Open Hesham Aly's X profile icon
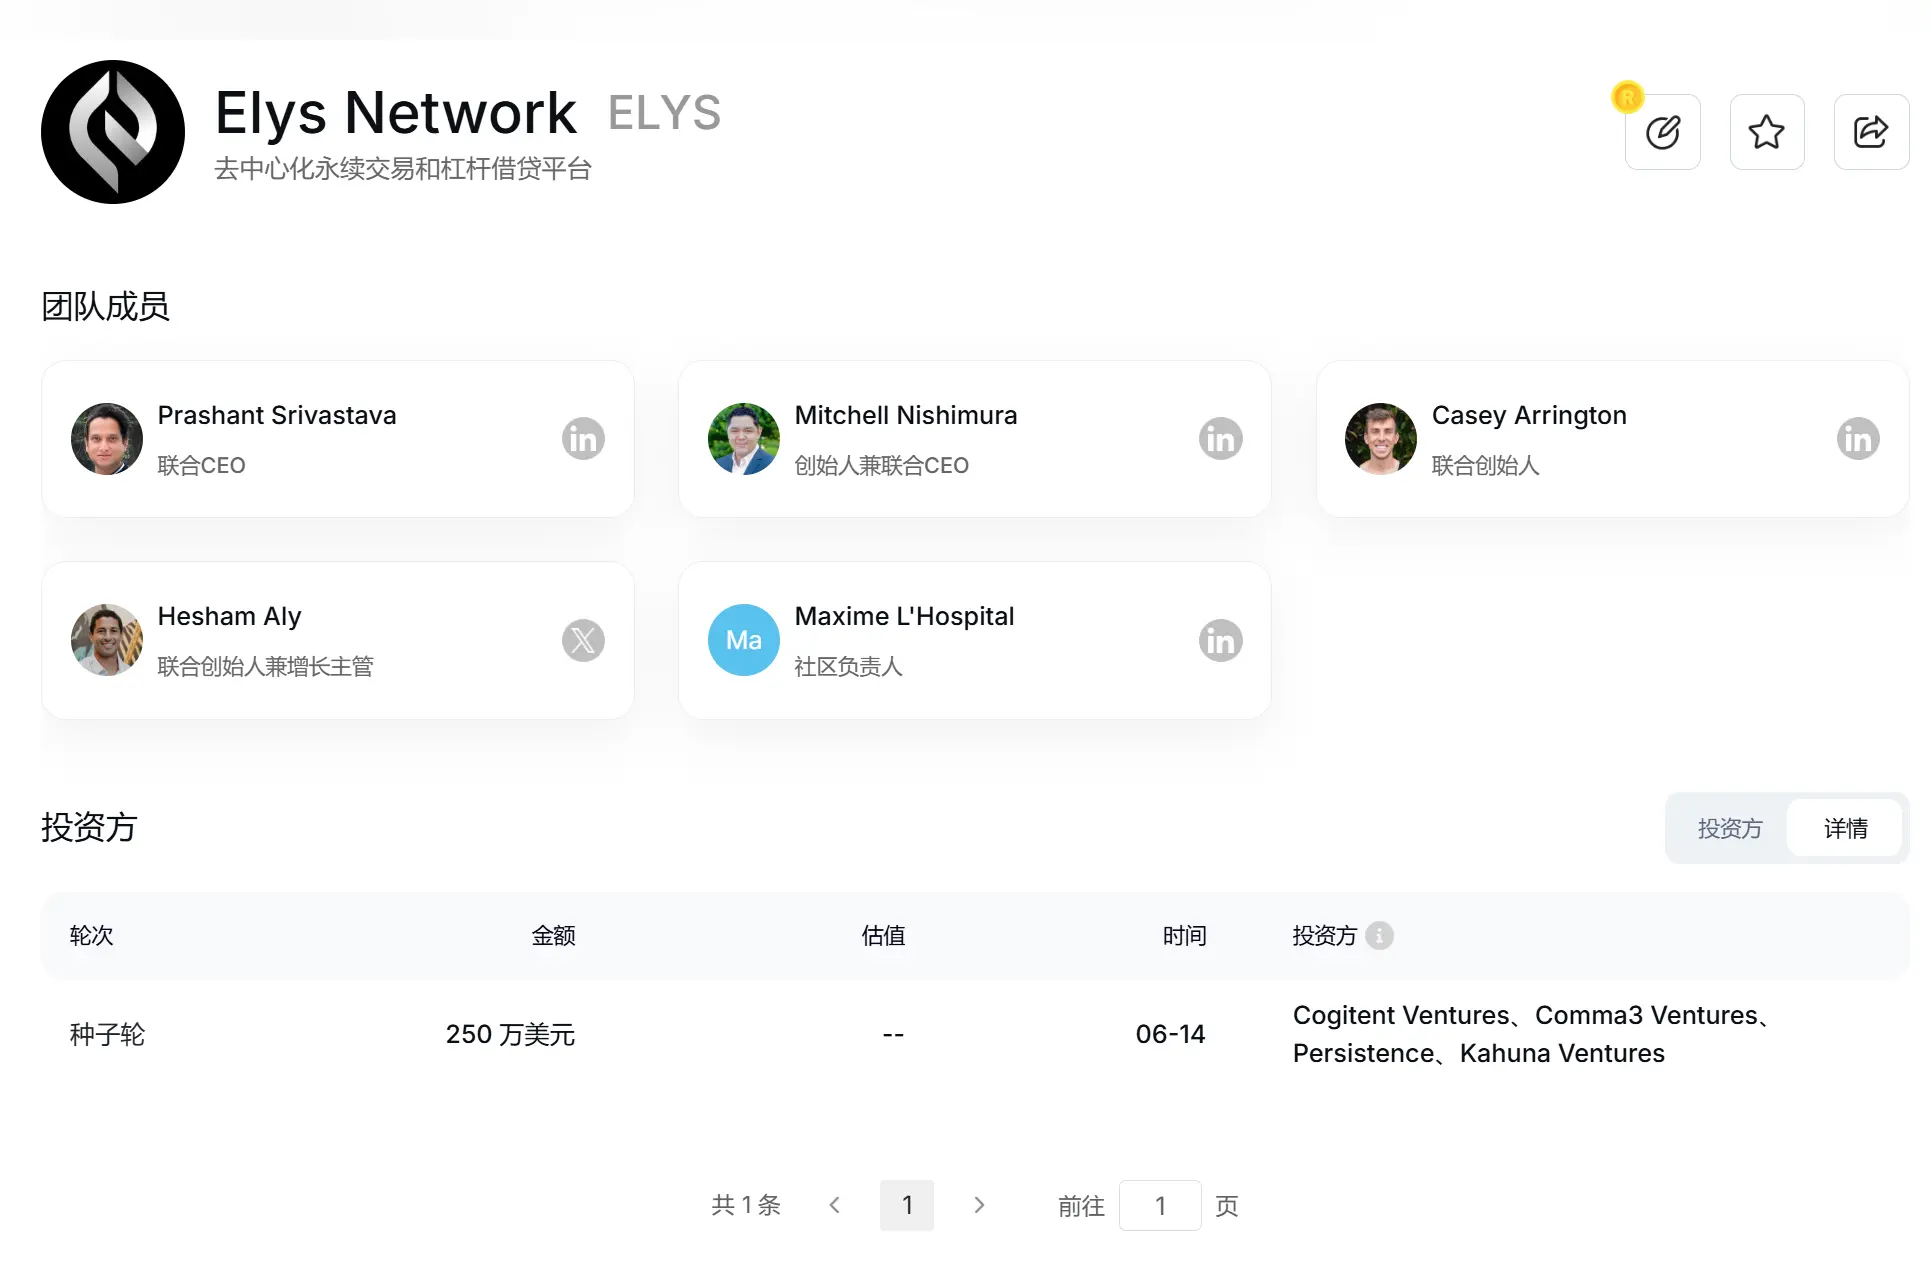 coord(583,640)
